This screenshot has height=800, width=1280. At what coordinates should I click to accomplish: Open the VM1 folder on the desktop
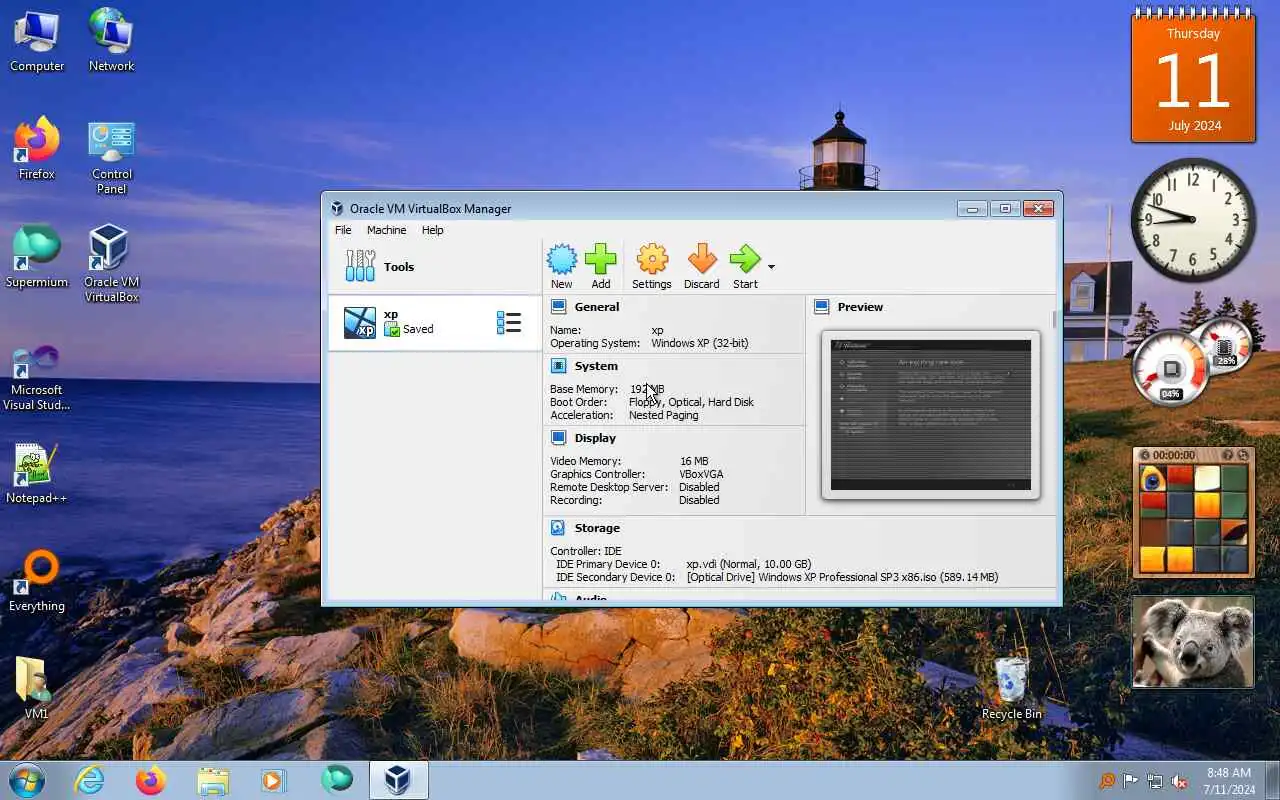tap(37, 689)
